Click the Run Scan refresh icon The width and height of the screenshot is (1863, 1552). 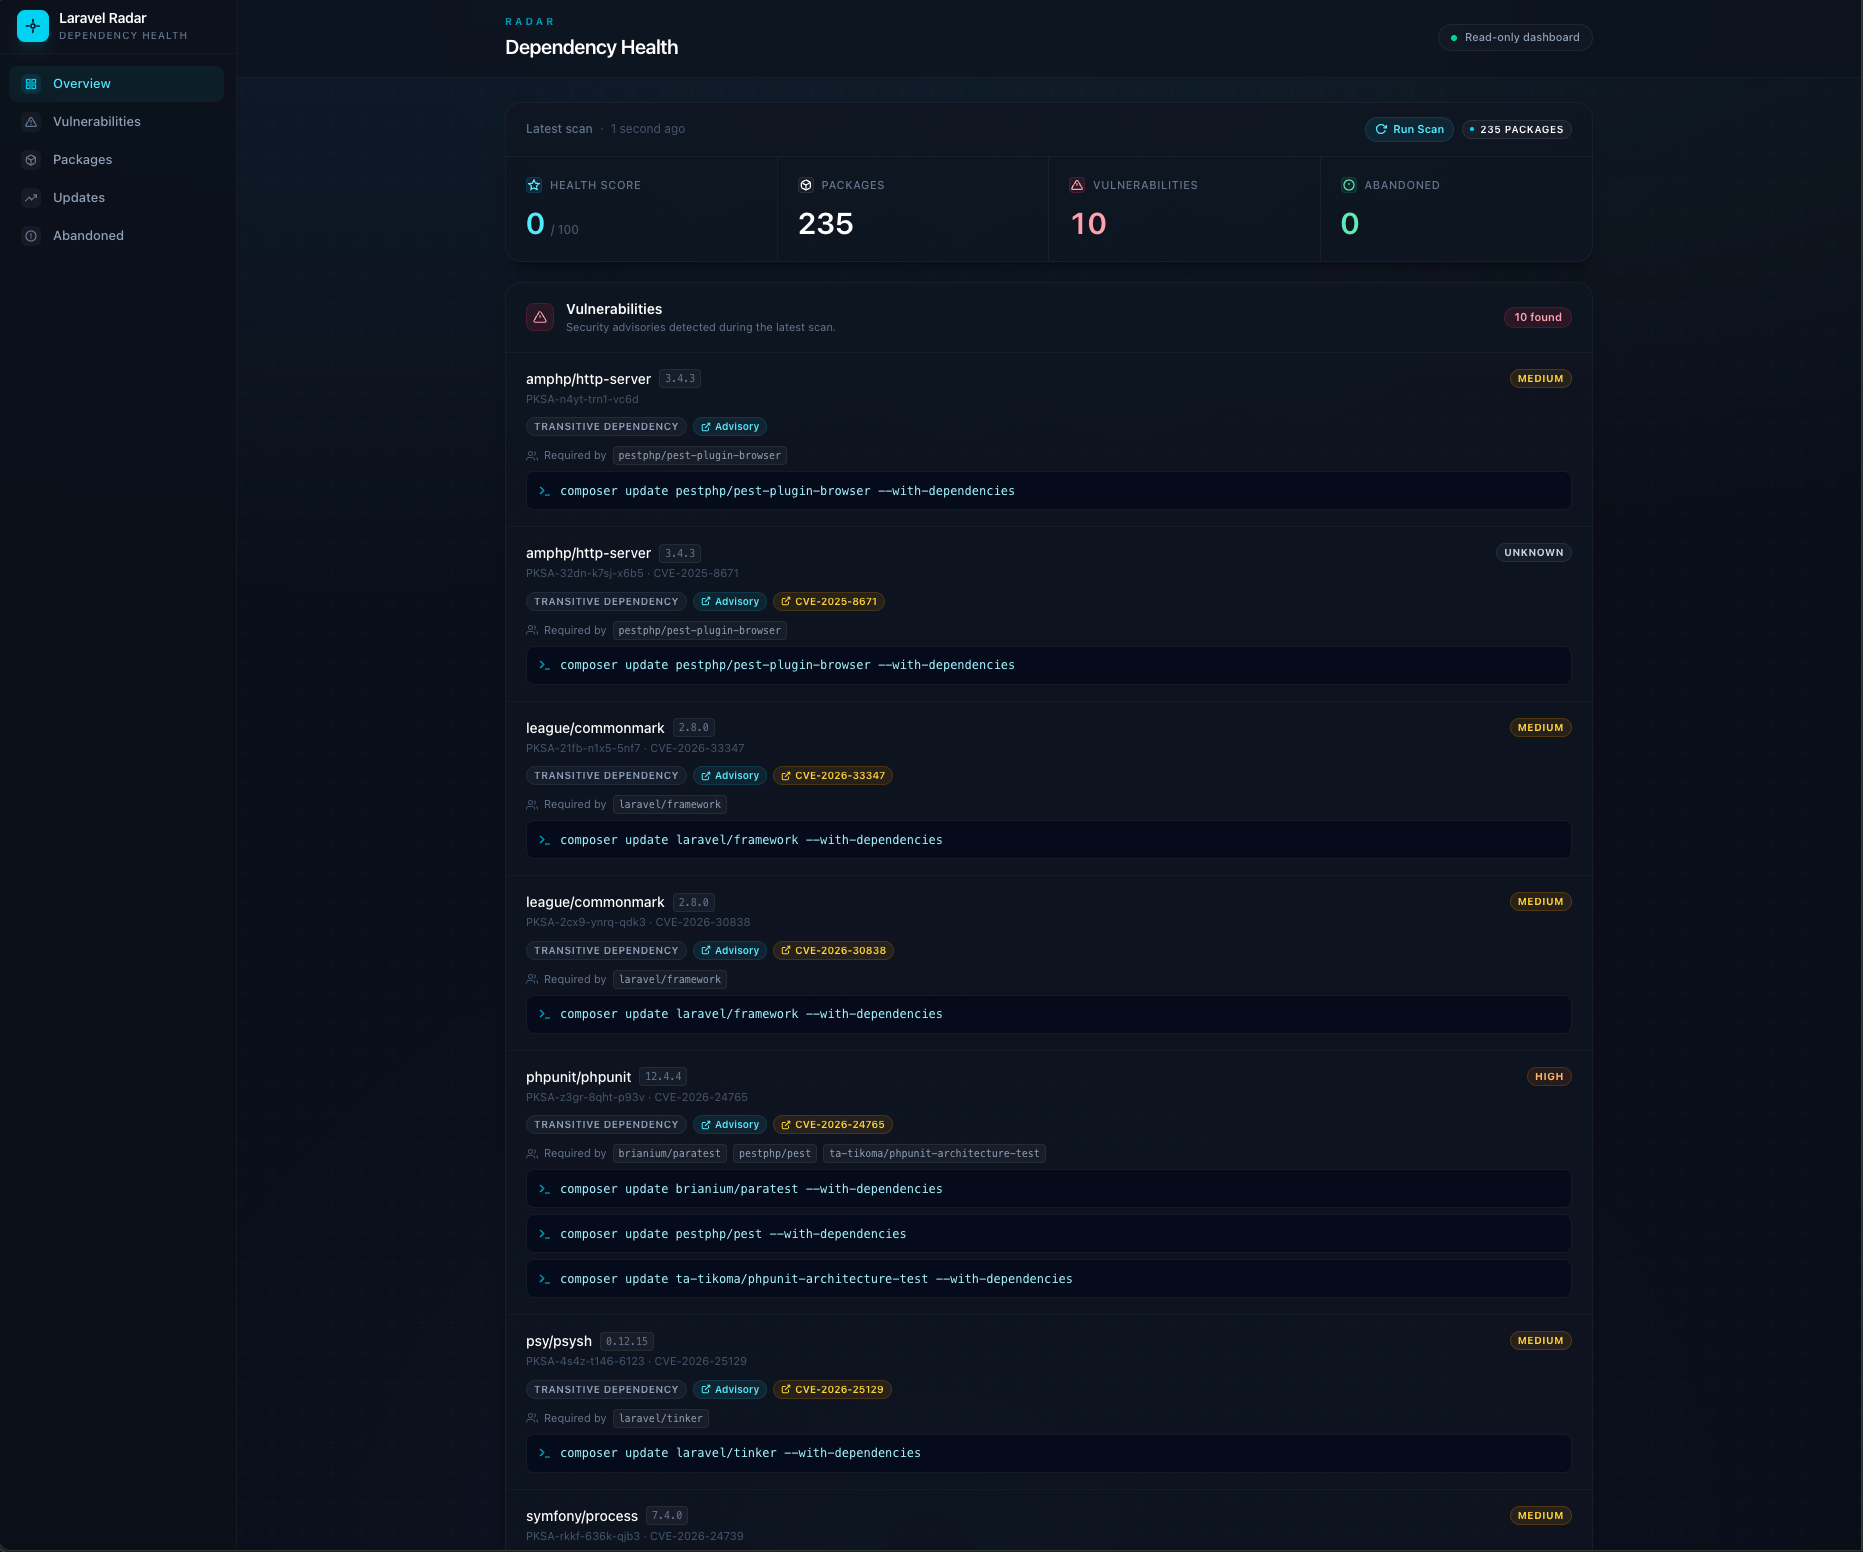[x=1381, y=129]
